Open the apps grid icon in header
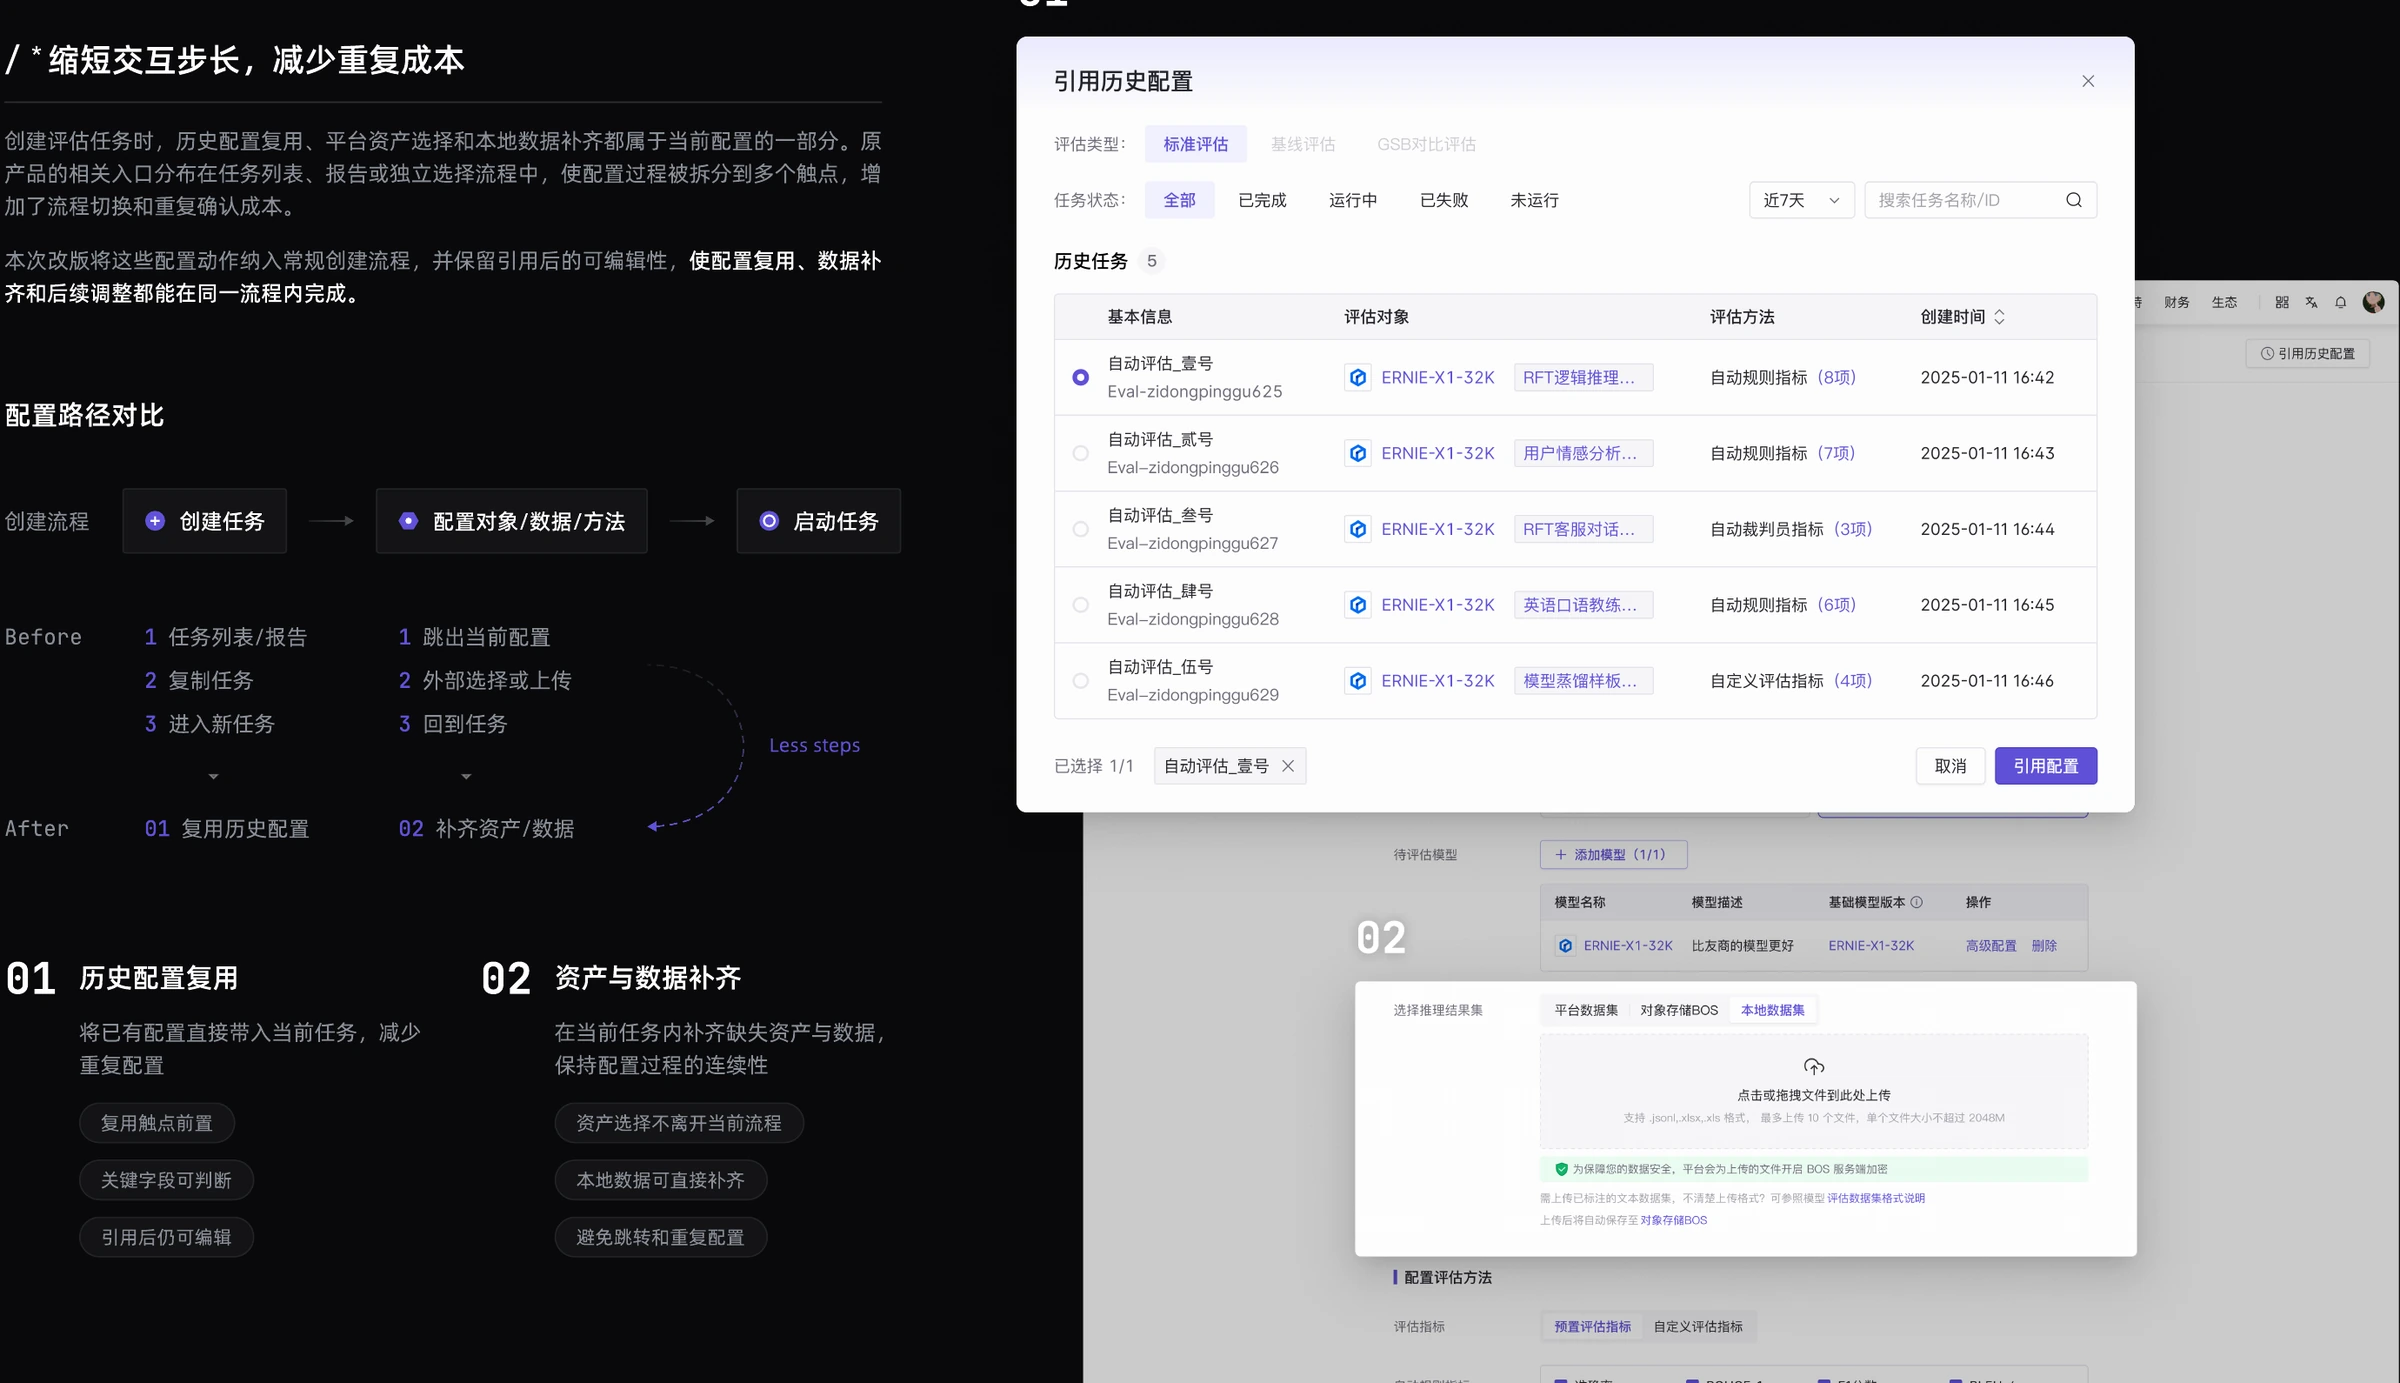The height and width of the screenshot is (1383, 2400). pos(2282,302)
